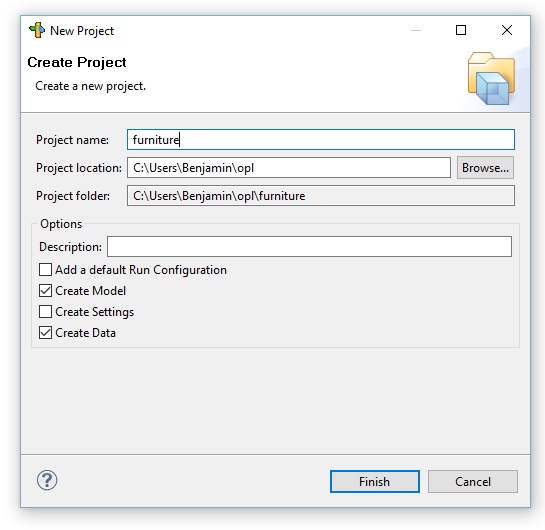Click the help question mark icon

tap(47, 480)
